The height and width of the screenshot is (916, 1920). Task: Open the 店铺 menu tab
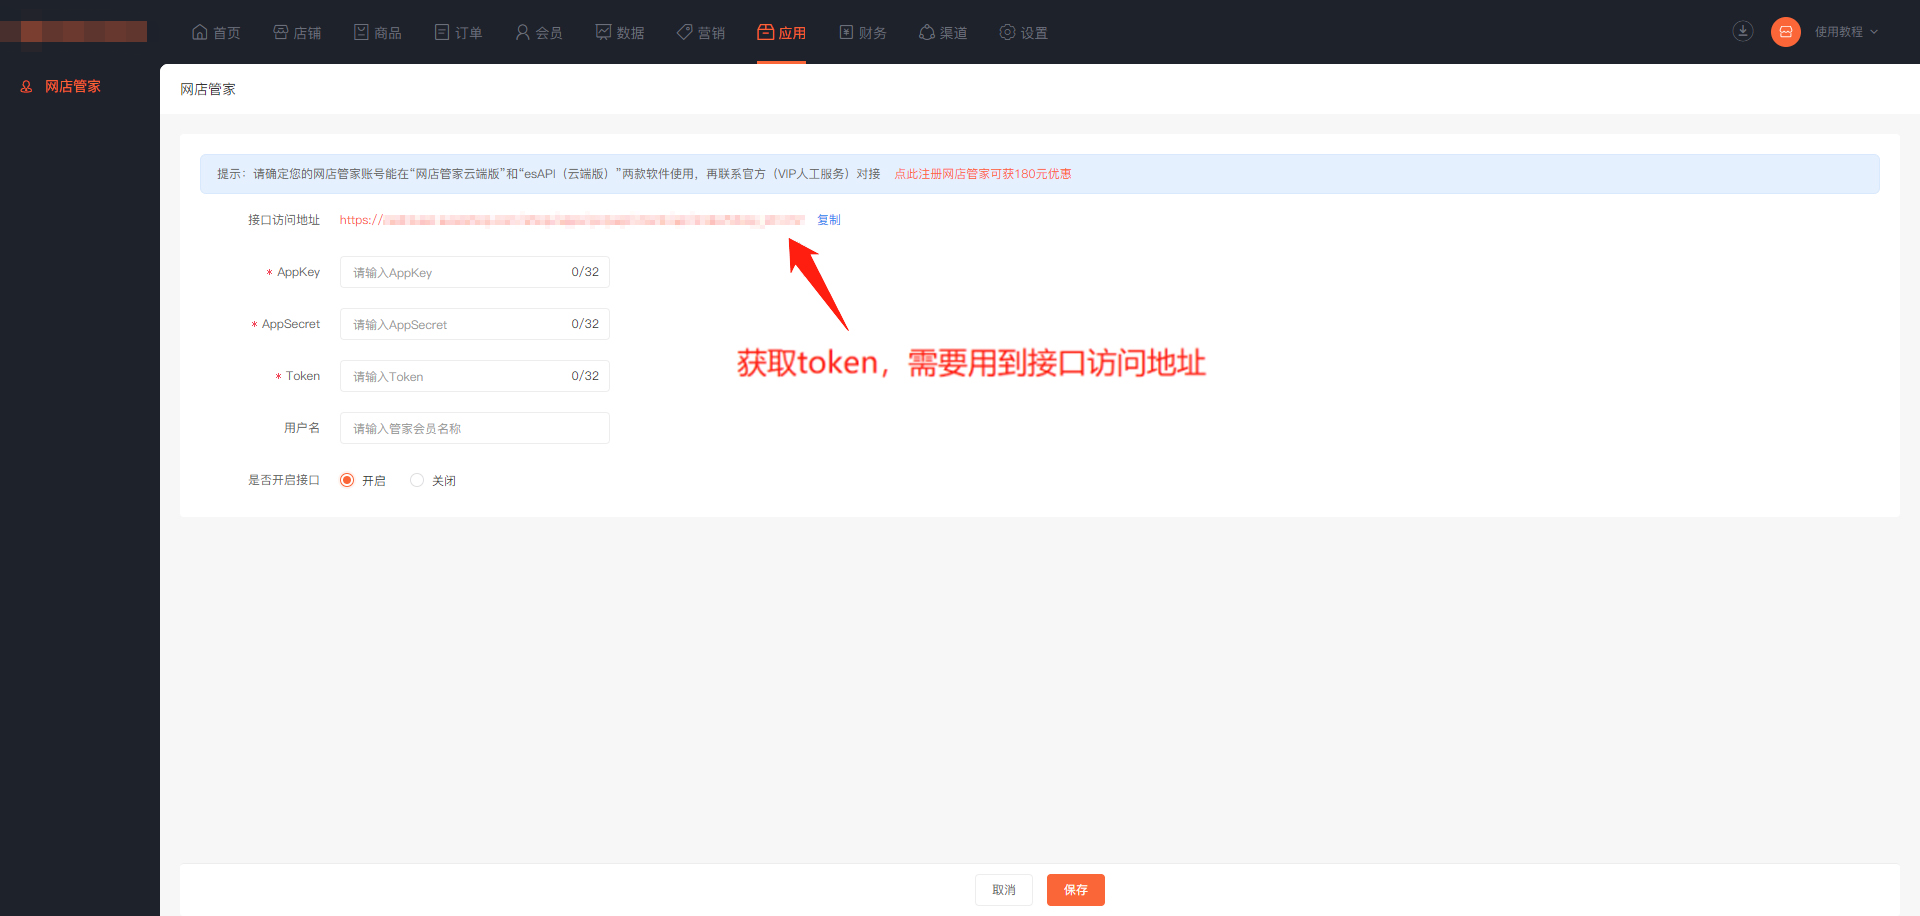tap(297, 32)
